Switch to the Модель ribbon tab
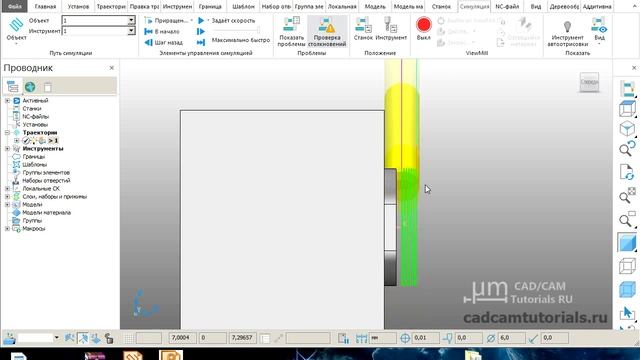 [x=375, y=7]
